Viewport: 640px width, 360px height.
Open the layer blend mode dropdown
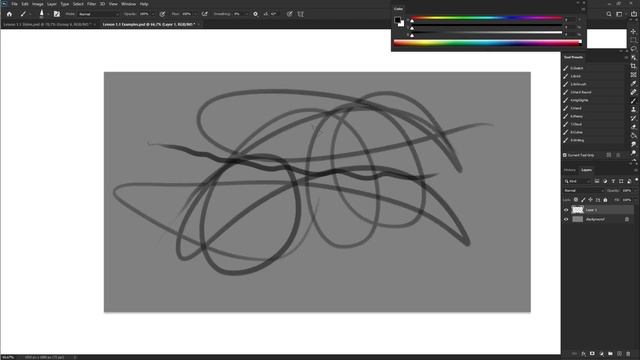click(584, 191)
